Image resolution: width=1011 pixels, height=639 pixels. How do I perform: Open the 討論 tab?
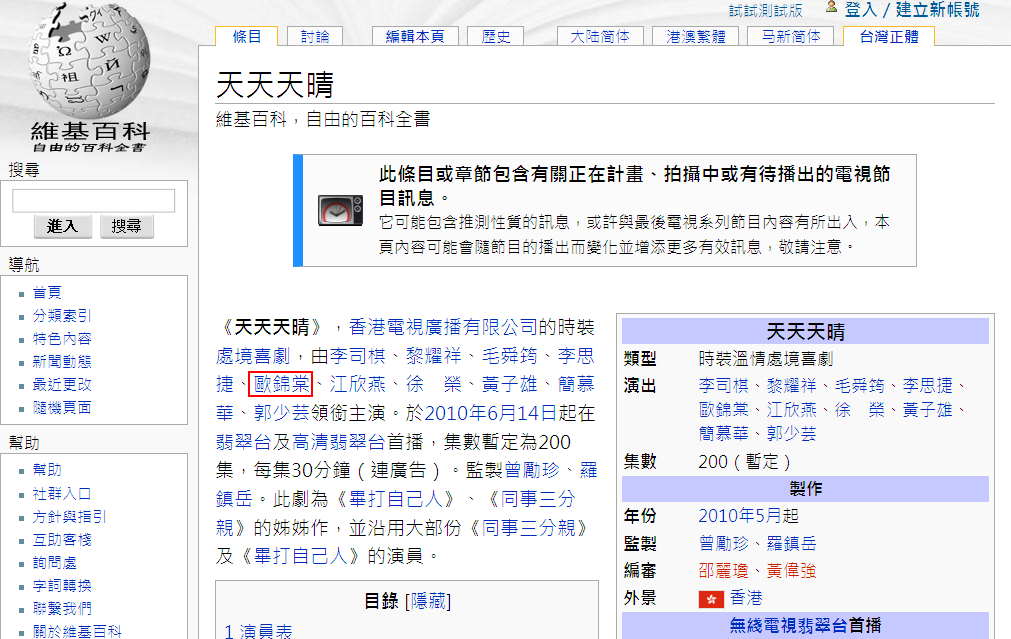coord(315,37)
